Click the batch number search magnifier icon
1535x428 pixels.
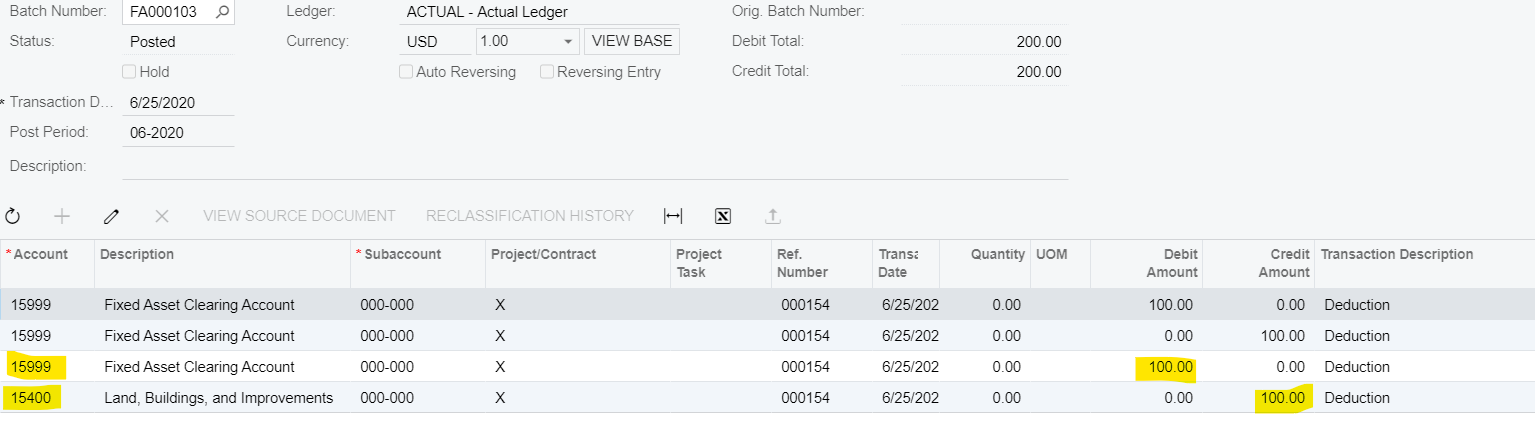tap(222, 12)
